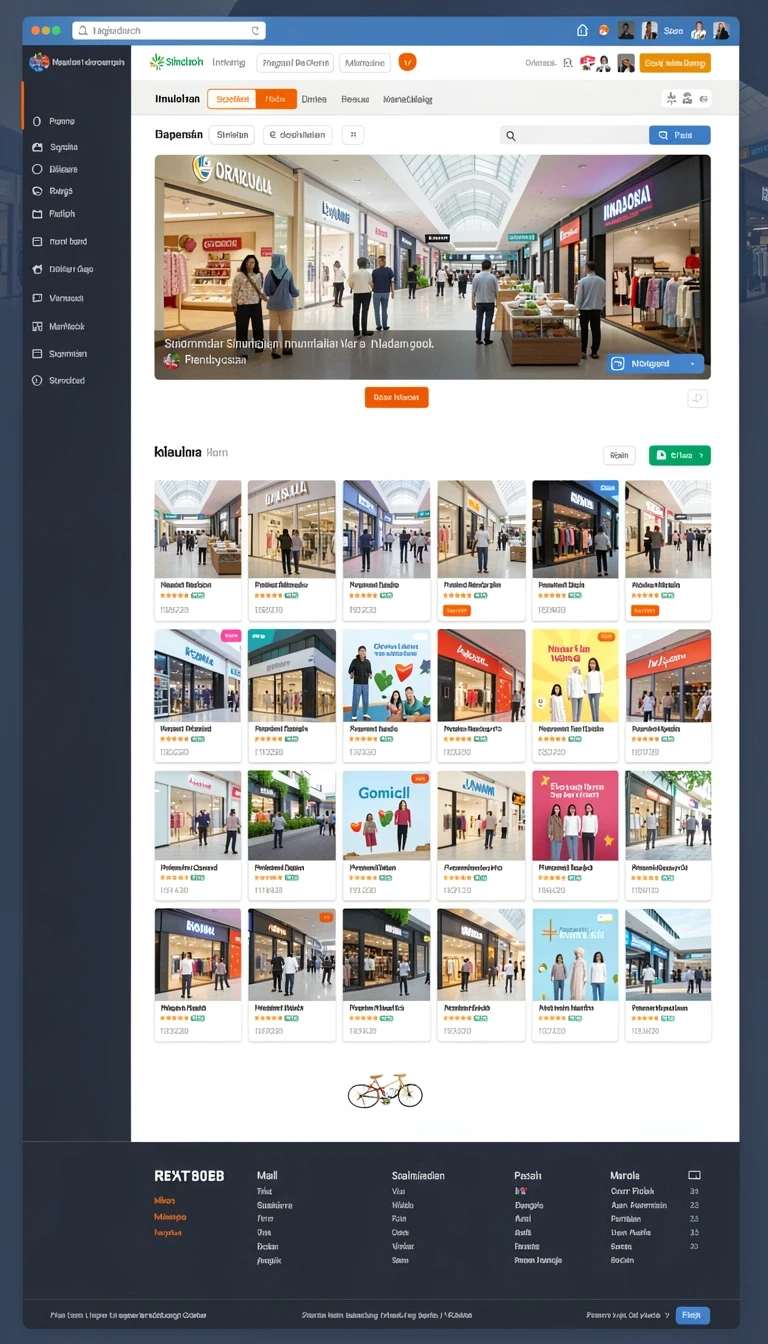Click the home icon in browser bar
The image size is (768, 1344).
pos(583,31)
